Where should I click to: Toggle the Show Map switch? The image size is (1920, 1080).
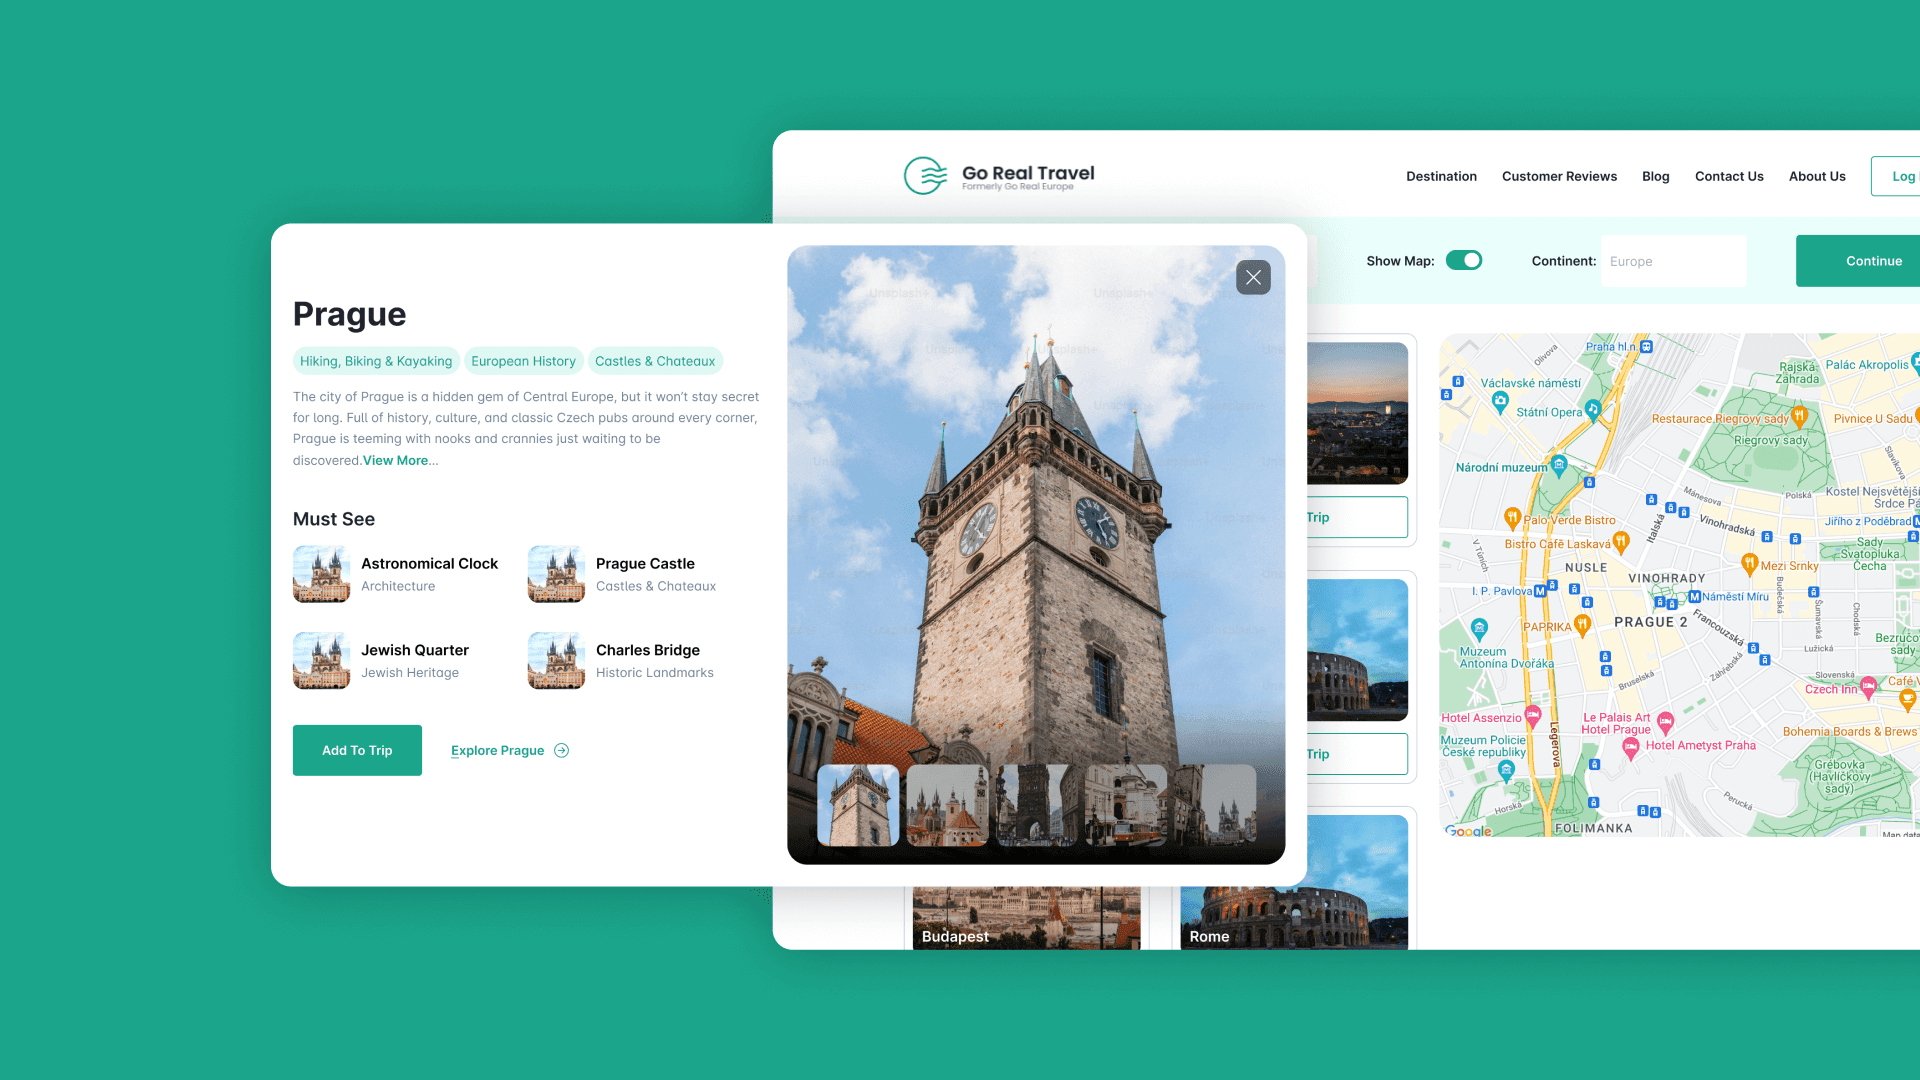click(1464, 261)
